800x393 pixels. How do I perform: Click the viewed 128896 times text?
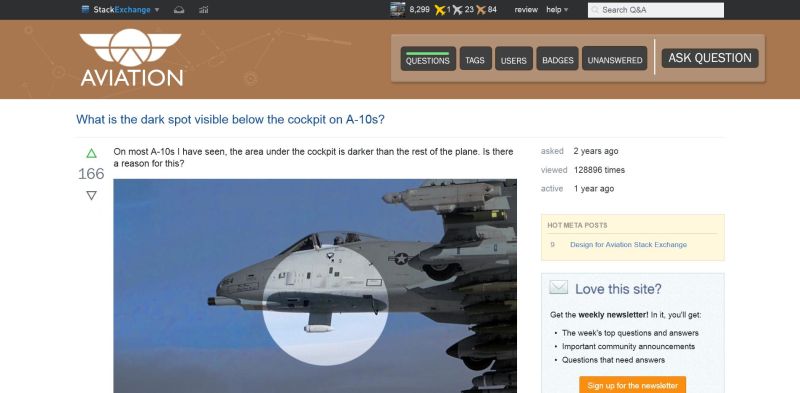point(583,170)
